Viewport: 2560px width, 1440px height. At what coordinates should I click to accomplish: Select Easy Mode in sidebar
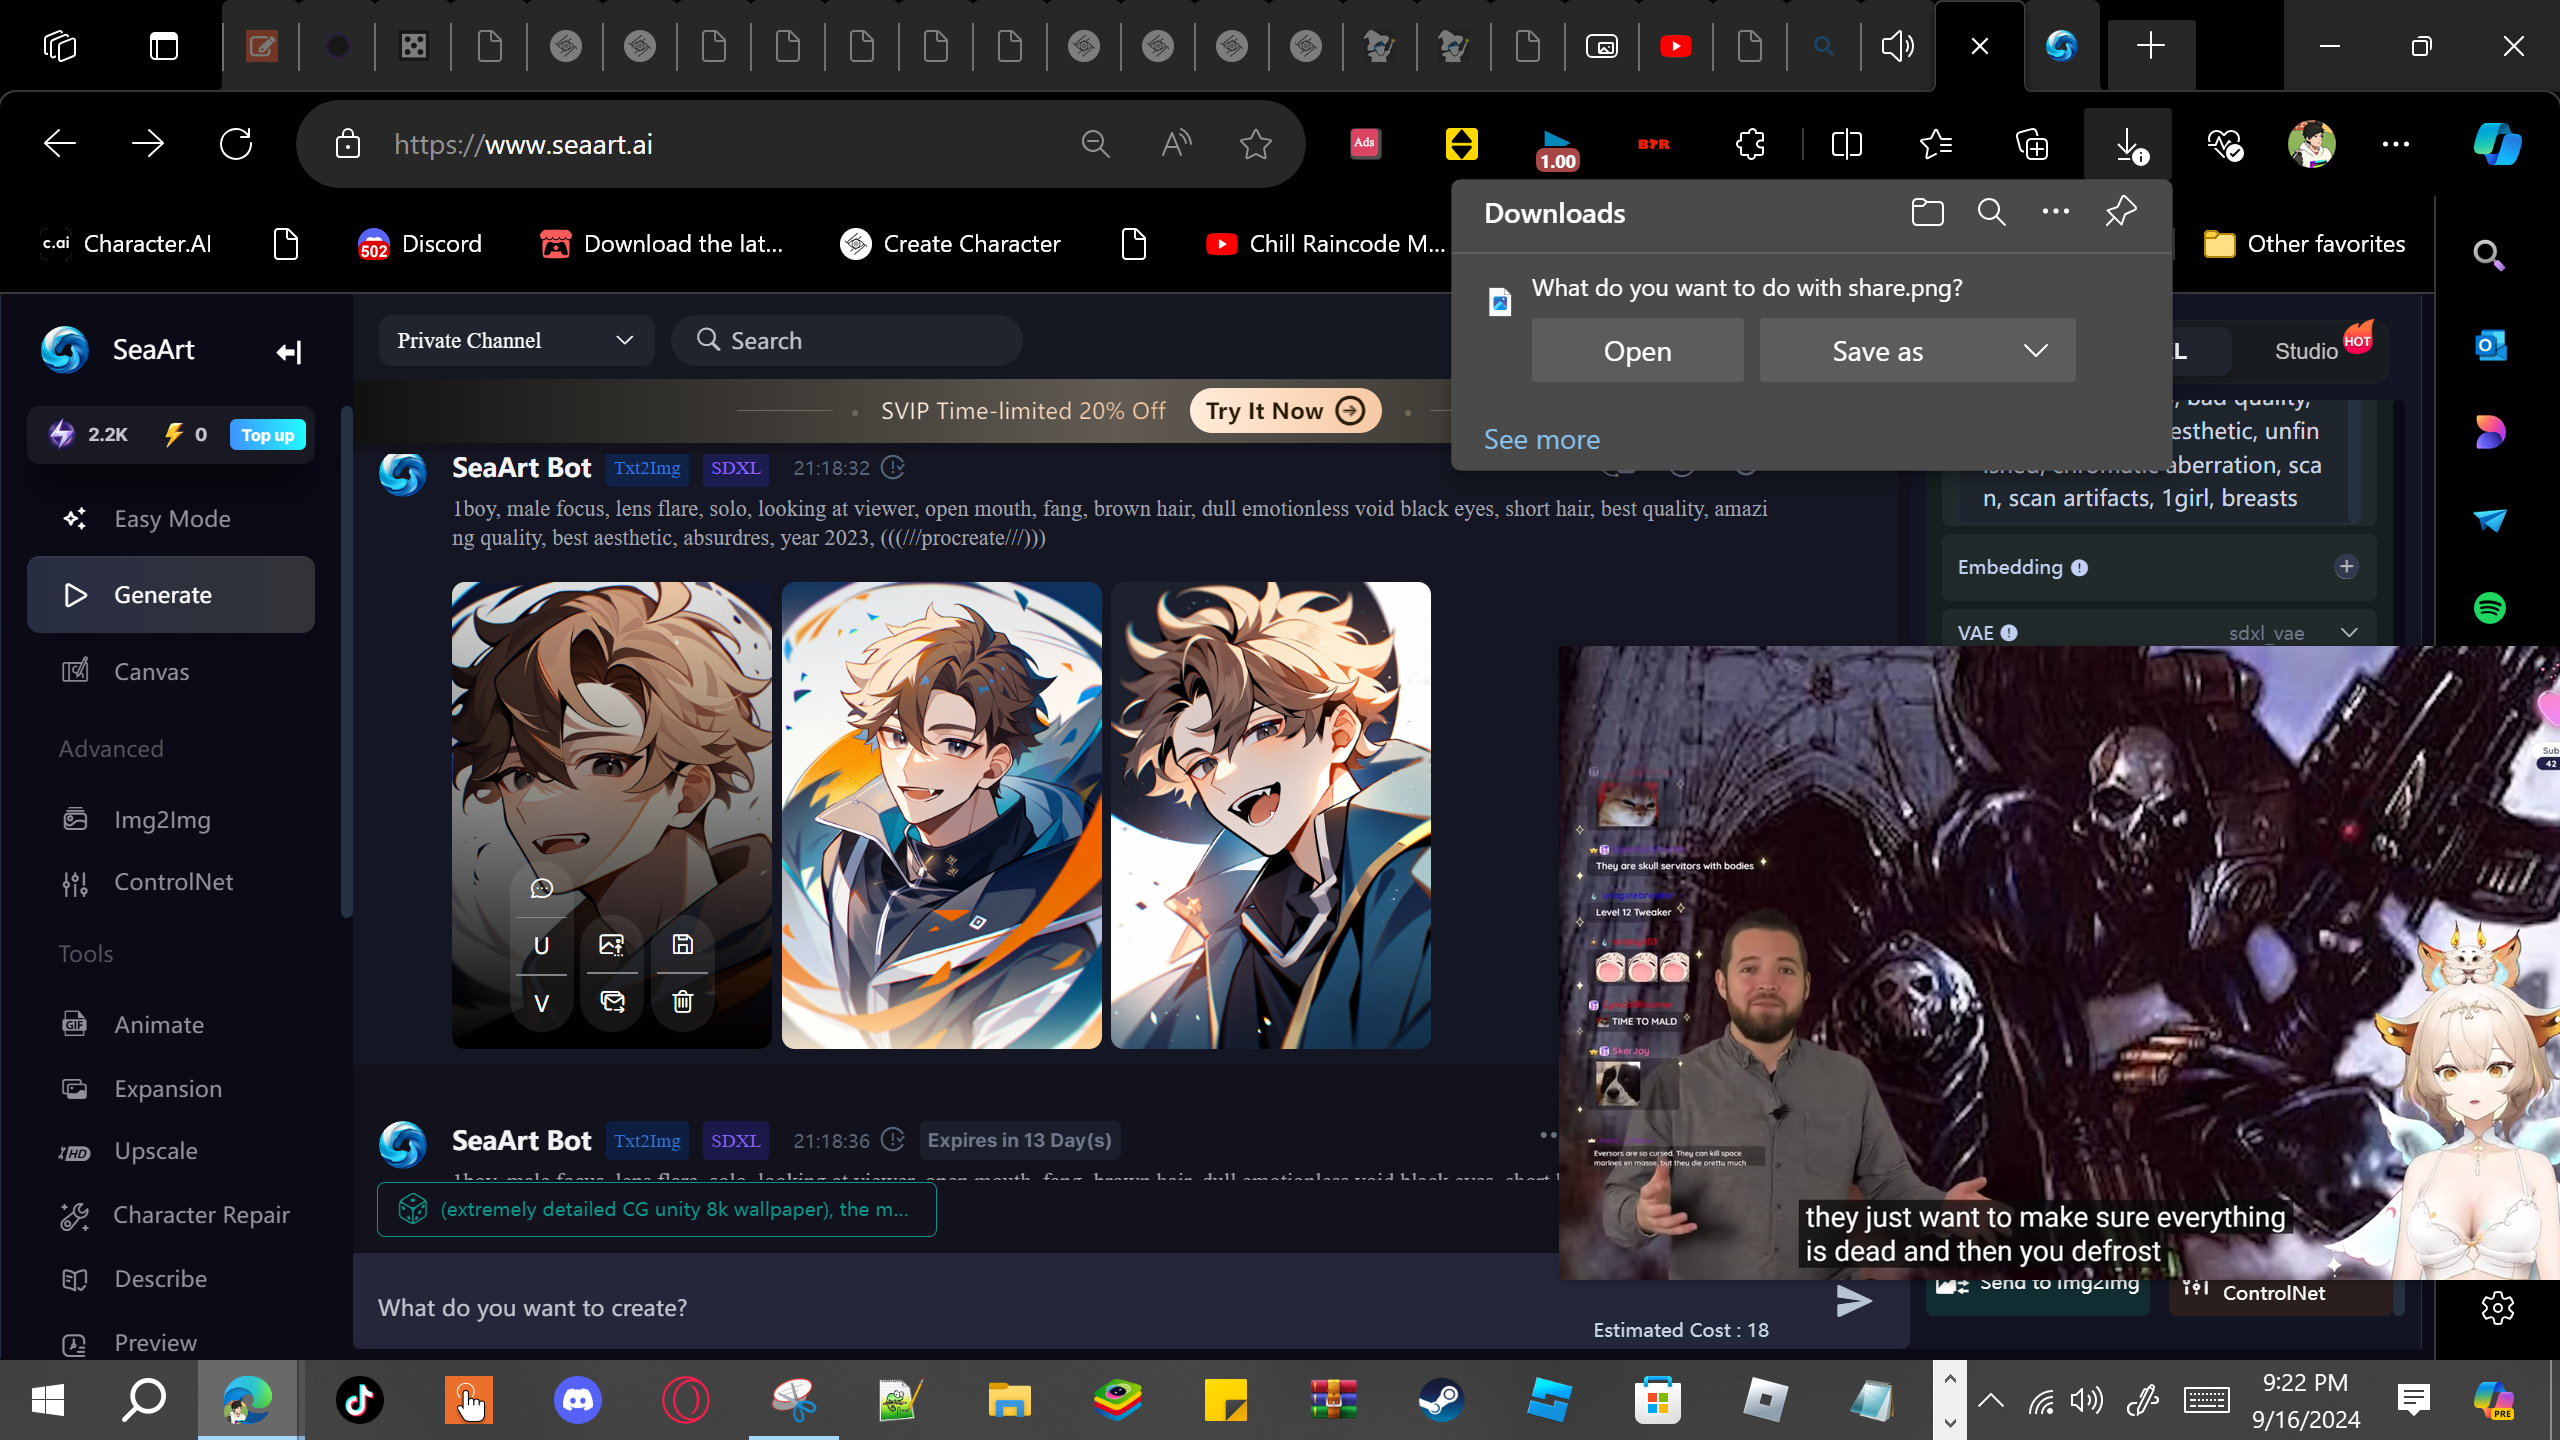click(x=171, y=519)
